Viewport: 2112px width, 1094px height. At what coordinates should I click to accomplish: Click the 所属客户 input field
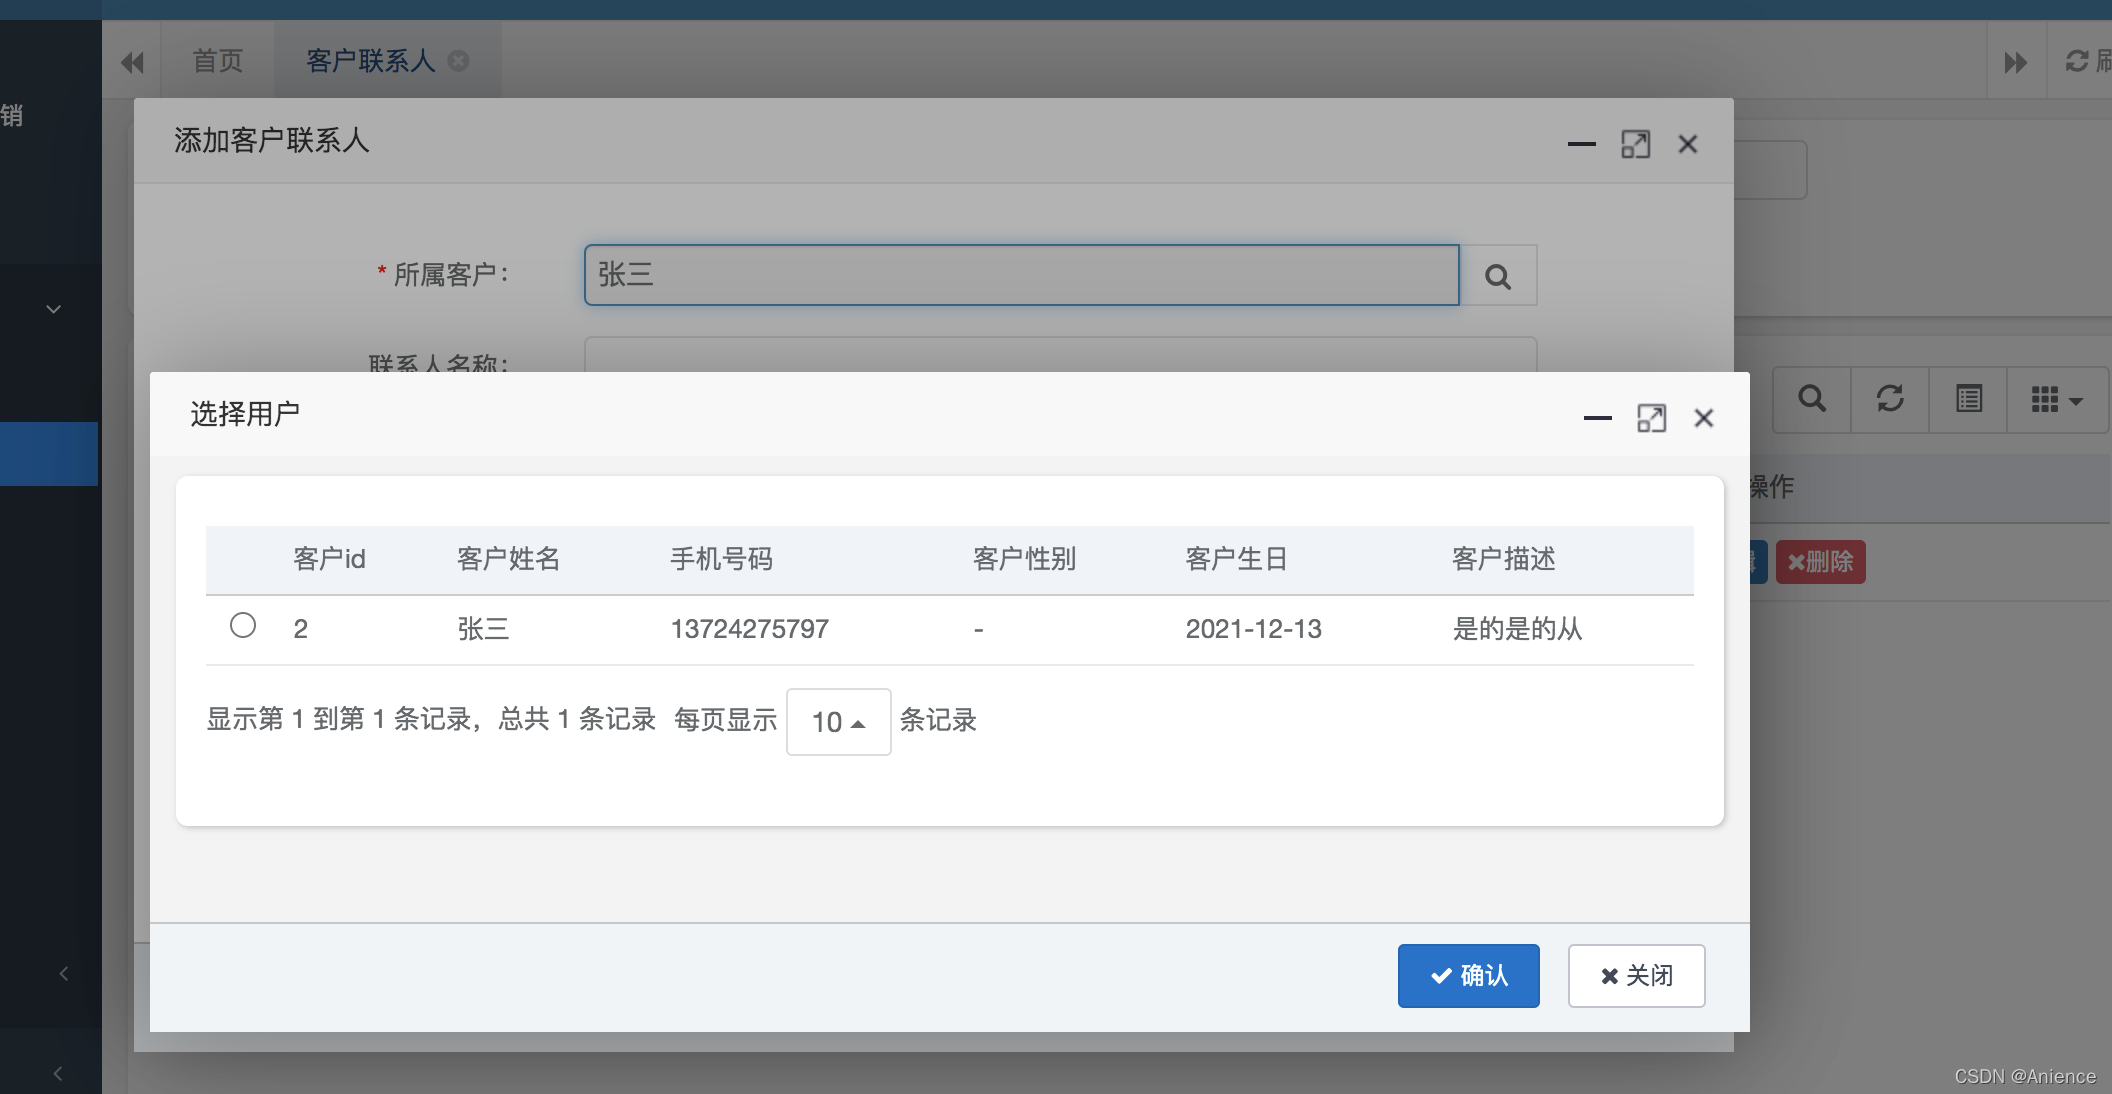click(x=1020, y=275)
